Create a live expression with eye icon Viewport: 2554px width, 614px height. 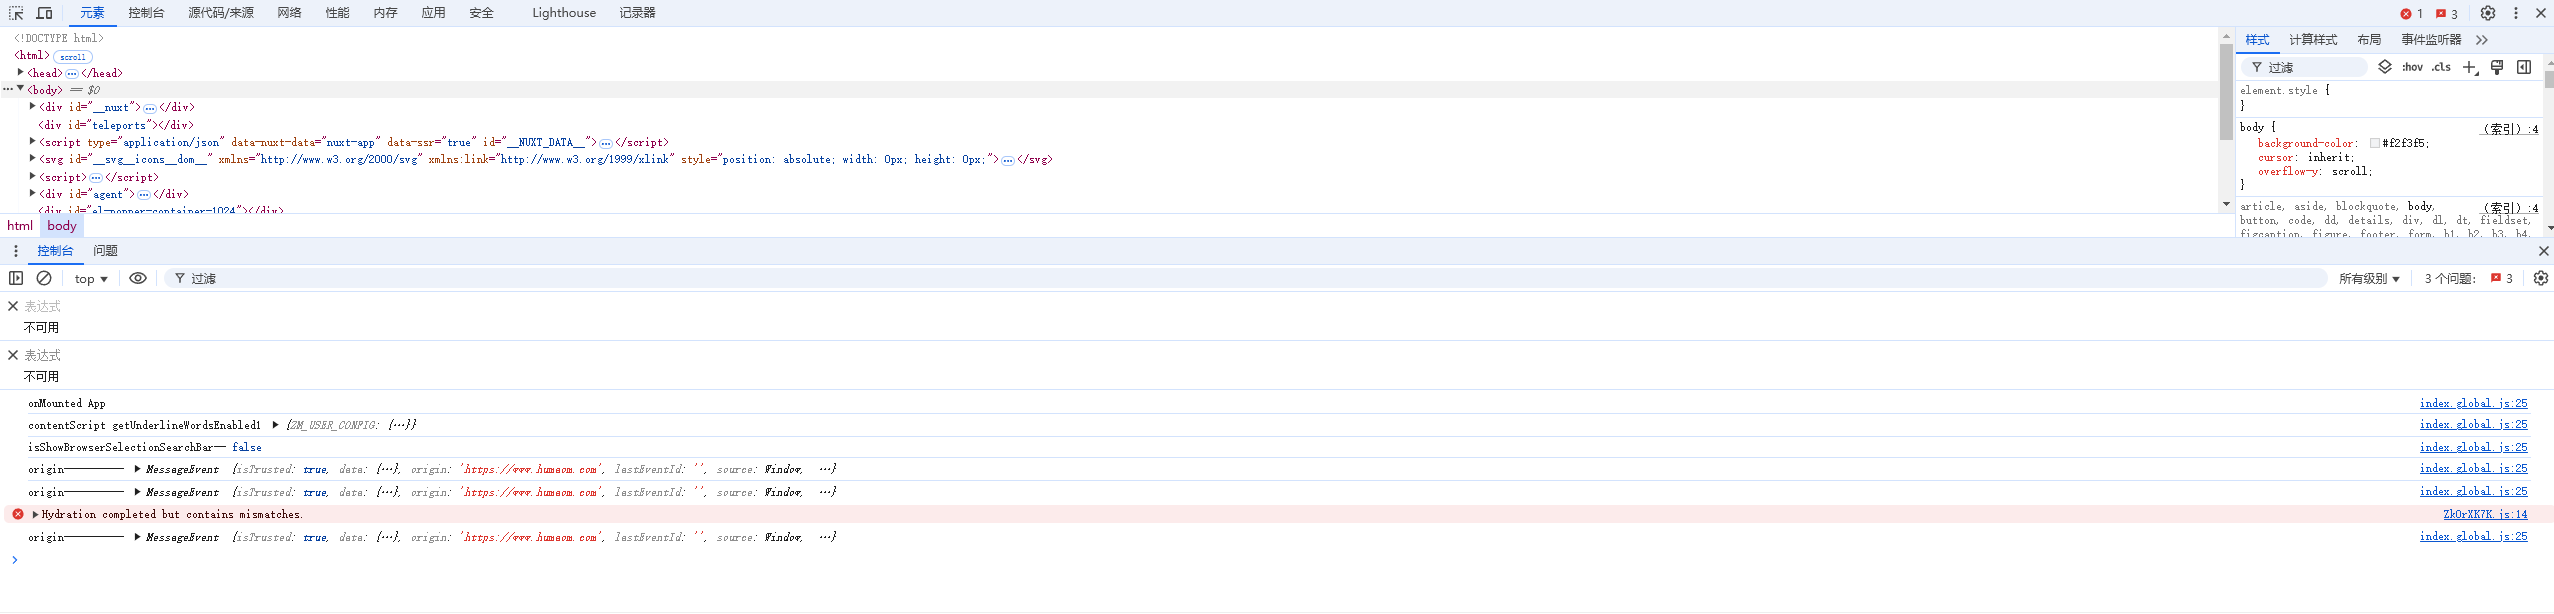138,278
